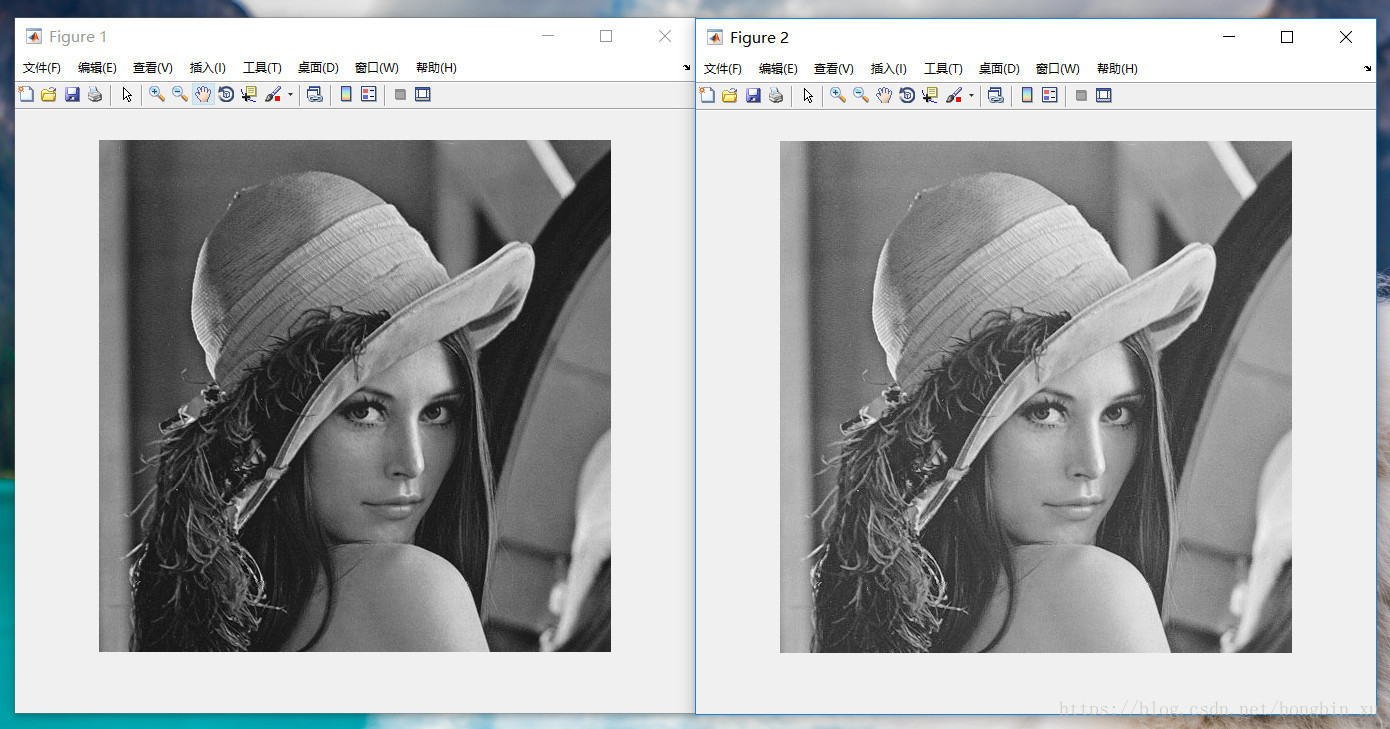This screenshot has height=729, width=1390.
Task: Enable Data Cursor tool in Figure 2
Action: click(x=930, y=95)
